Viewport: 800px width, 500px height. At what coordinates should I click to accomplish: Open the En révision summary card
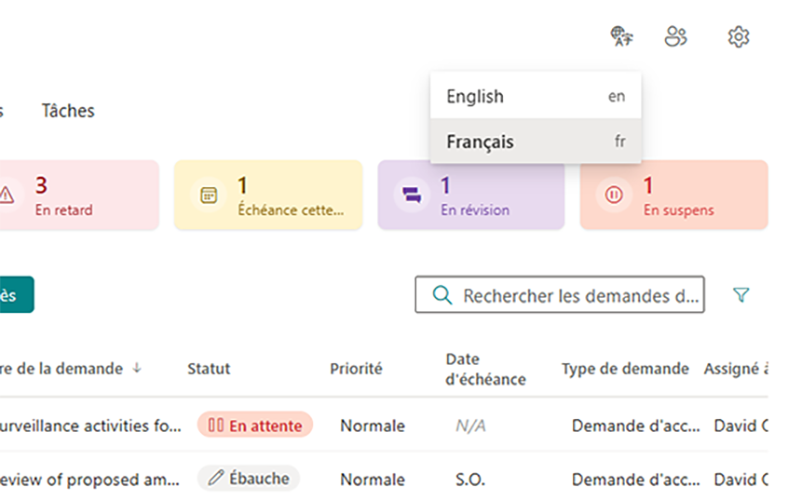[x=471, y=195]
